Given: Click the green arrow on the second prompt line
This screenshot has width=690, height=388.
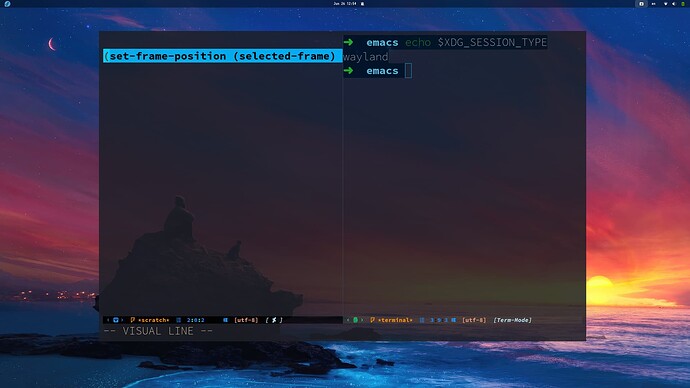Looking at the screenshot, I should tap(349, 70).
